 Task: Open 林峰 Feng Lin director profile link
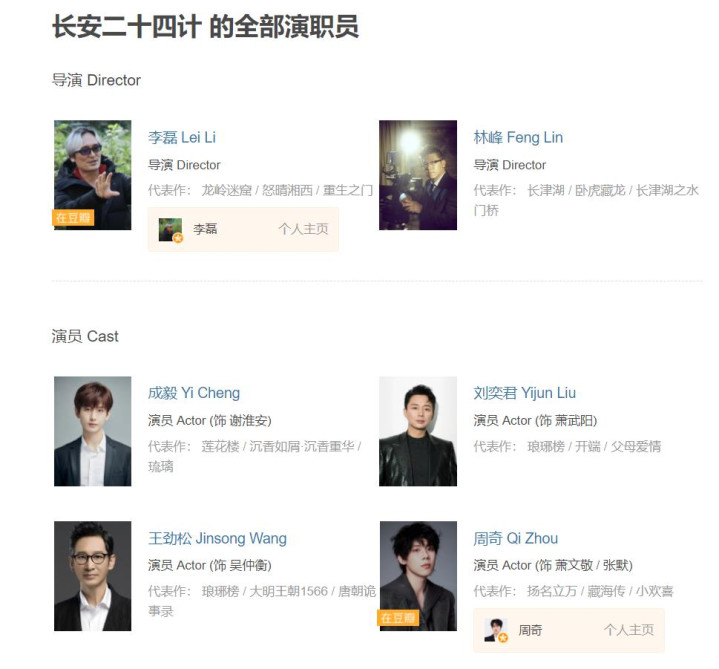(518, 137)
